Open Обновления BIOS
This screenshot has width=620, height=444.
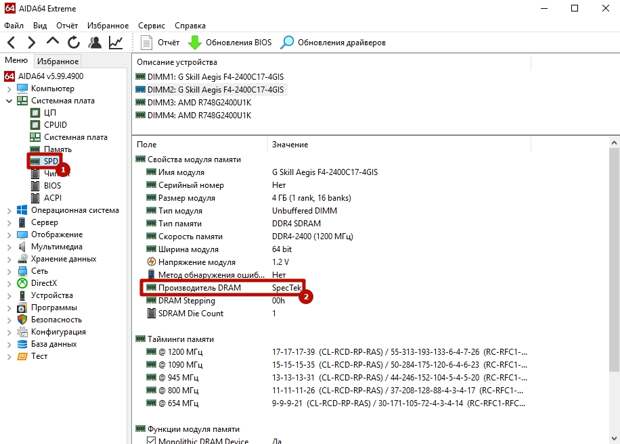pyautogui.click(x=230, y=42)
